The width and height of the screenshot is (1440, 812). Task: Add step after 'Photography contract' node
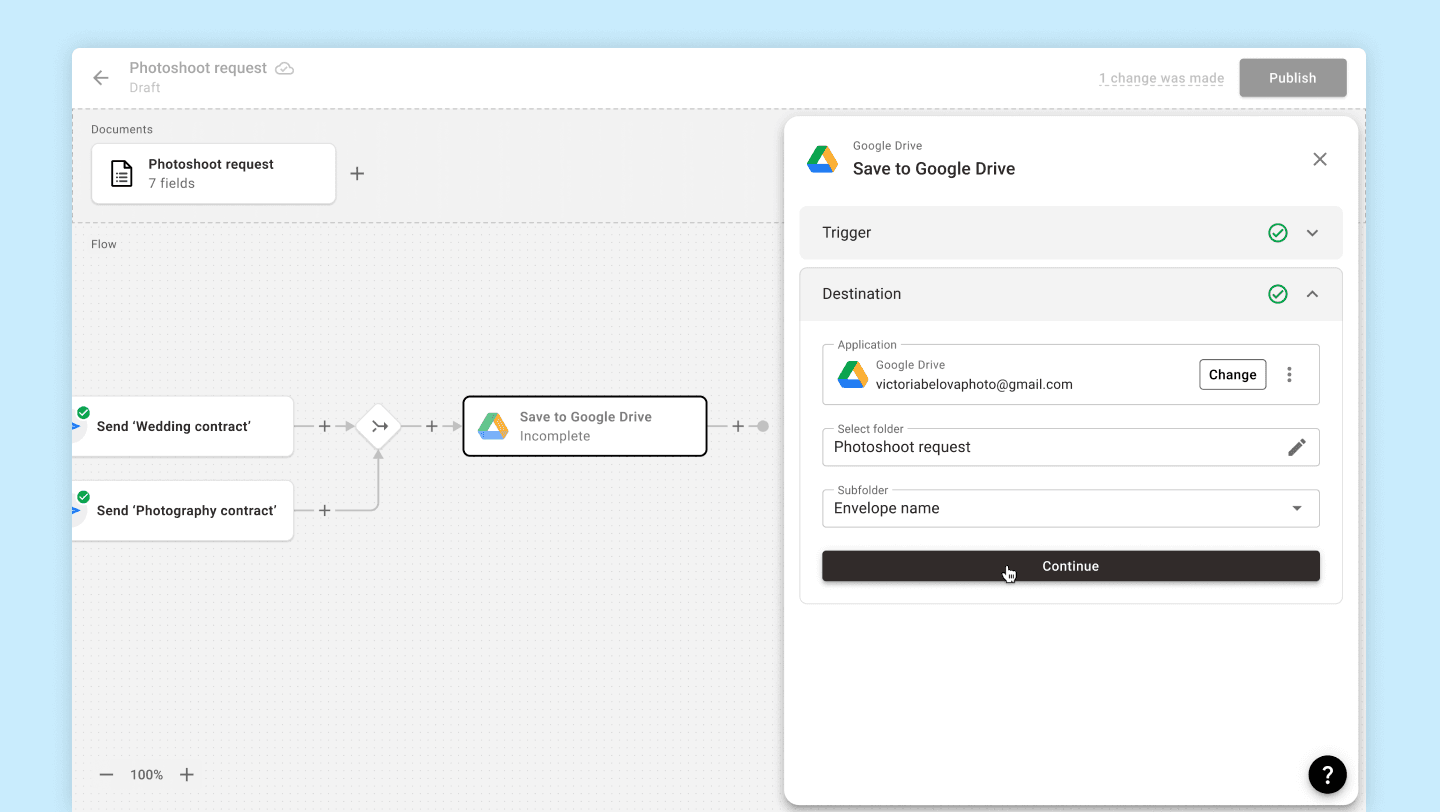[x=324, y=510]
